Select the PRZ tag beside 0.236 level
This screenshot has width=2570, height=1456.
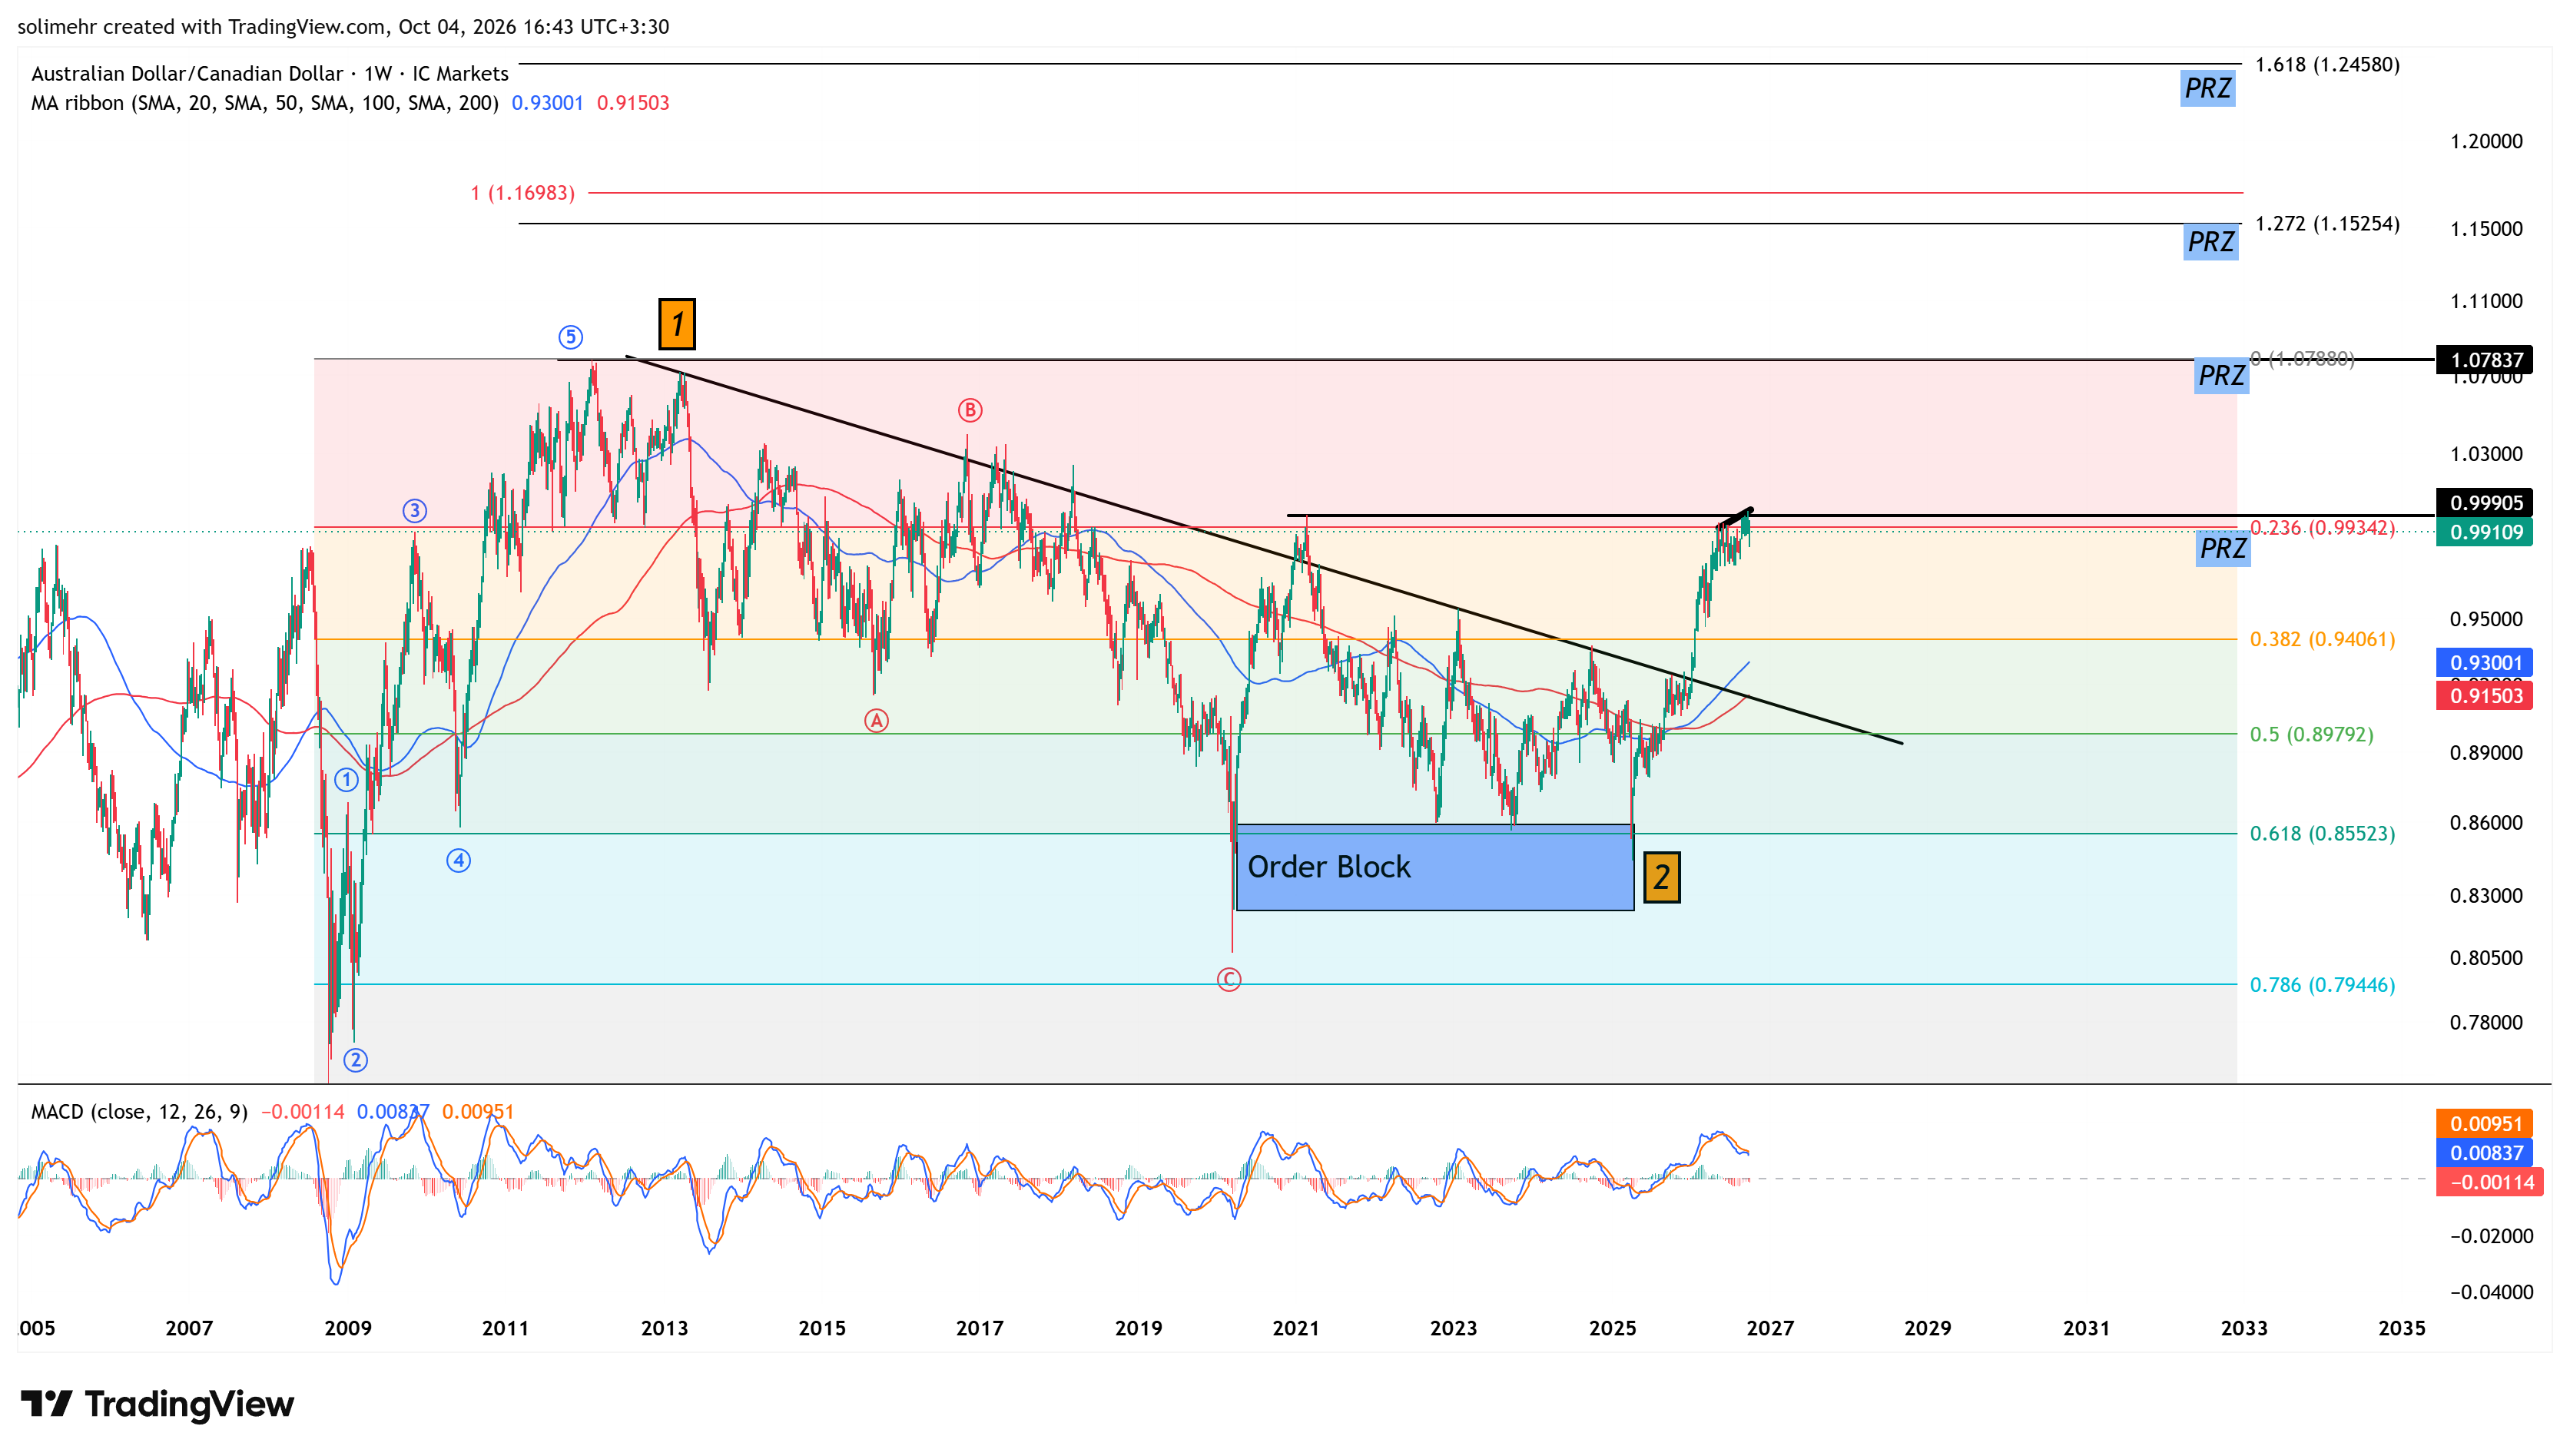2223,548
